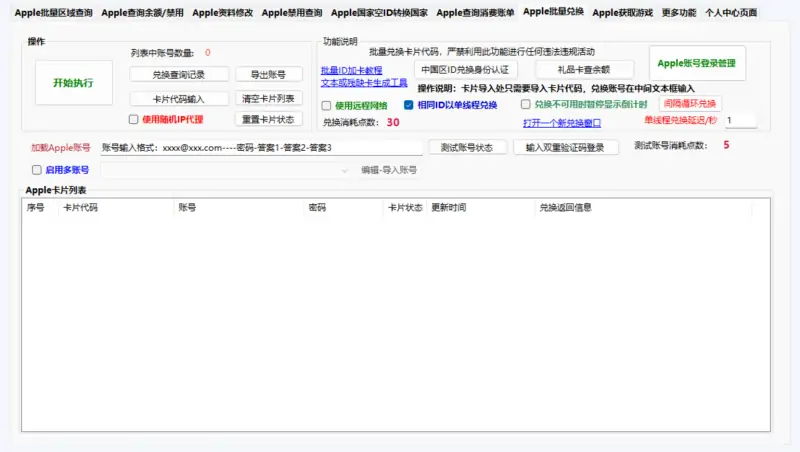
Task: Select the 个人中心页面 tab
Action: click(731, 13)
